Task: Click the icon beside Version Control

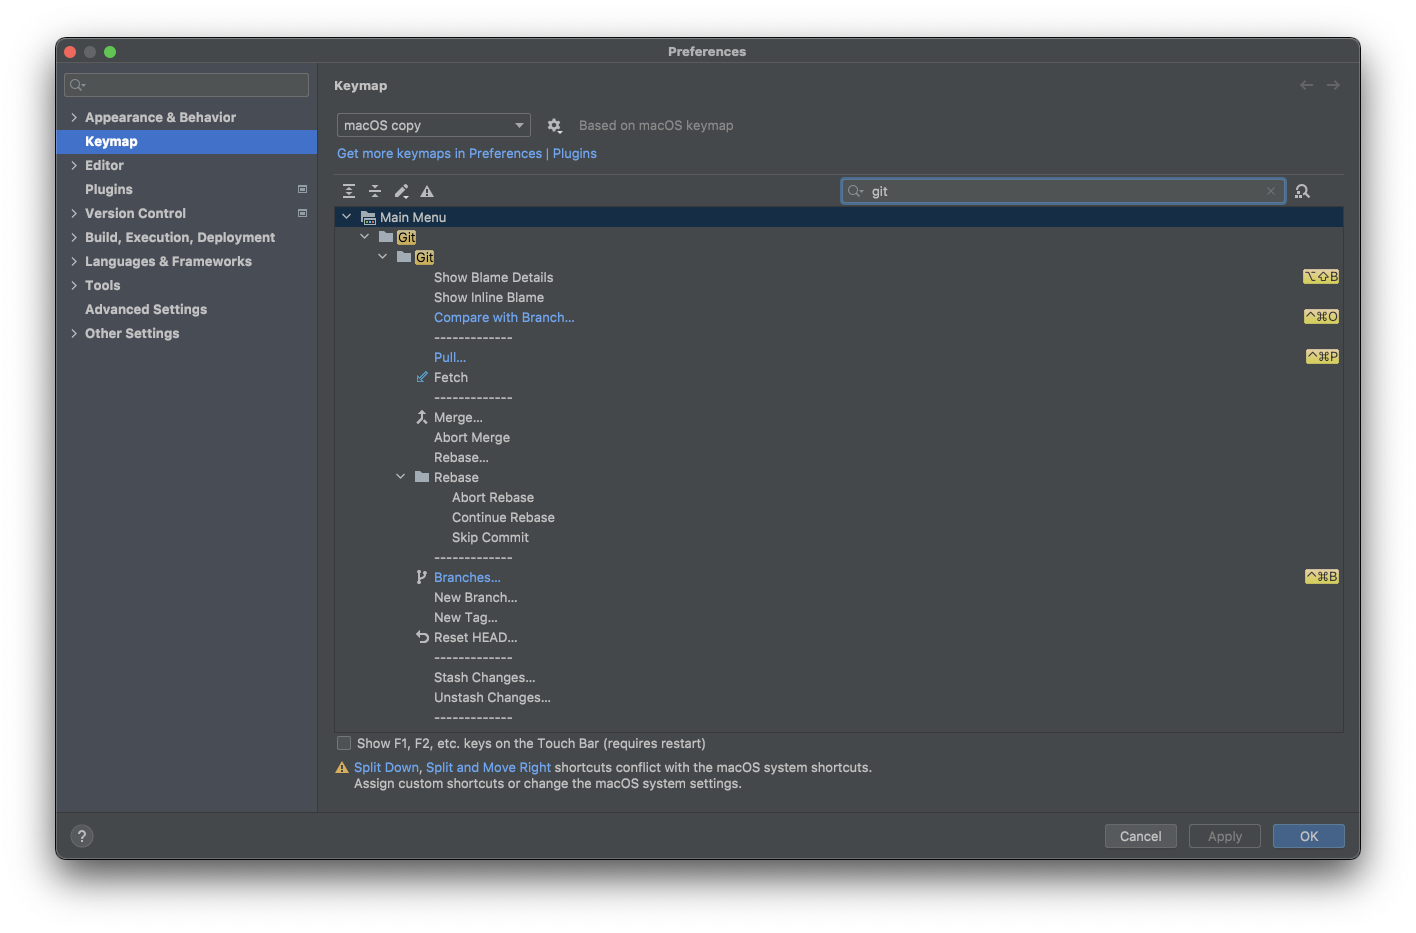Action: (302, 213)
